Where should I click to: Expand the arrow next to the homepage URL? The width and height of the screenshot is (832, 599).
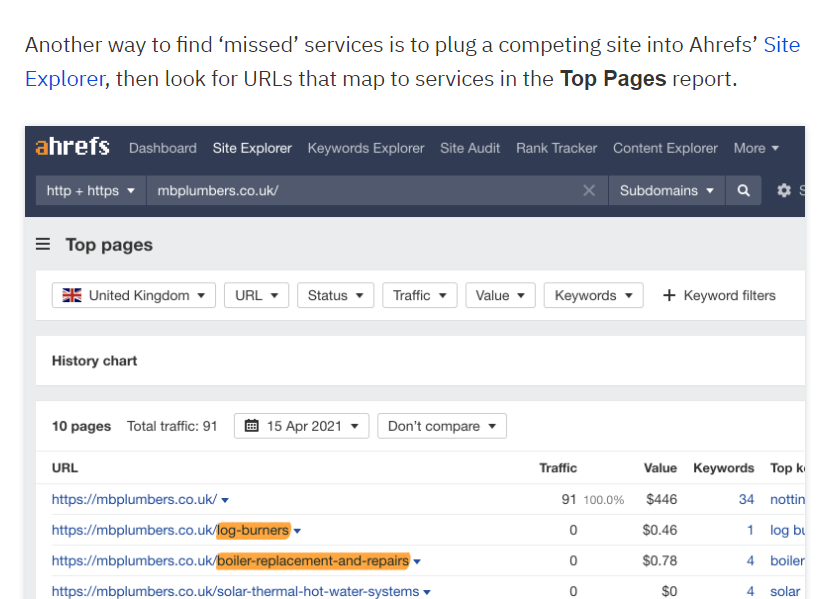tap(225, 500)
